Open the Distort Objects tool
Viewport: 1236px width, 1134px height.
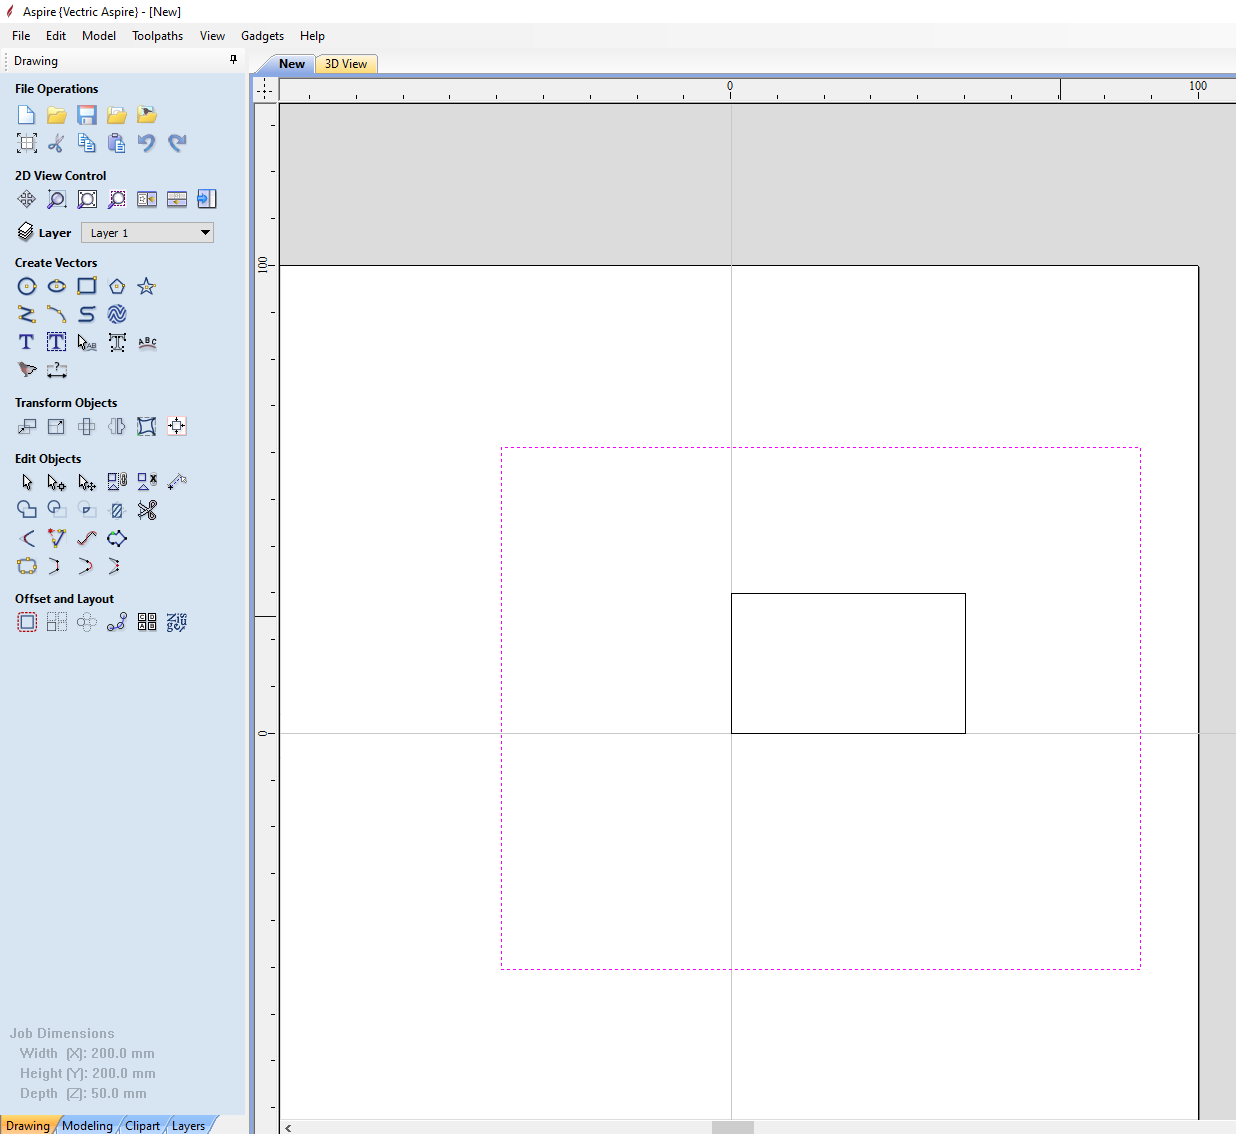[147, 427]
